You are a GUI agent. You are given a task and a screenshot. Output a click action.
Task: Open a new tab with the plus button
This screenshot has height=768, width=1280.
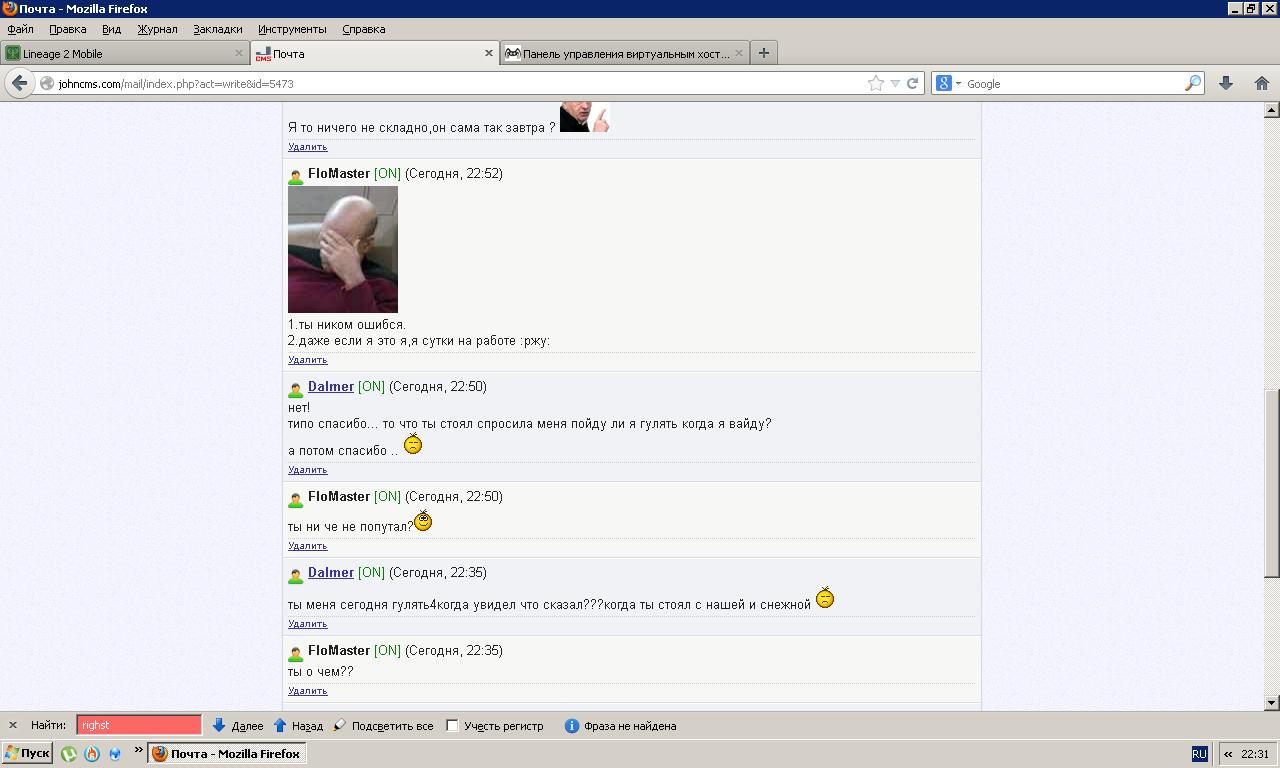(764, 53)
